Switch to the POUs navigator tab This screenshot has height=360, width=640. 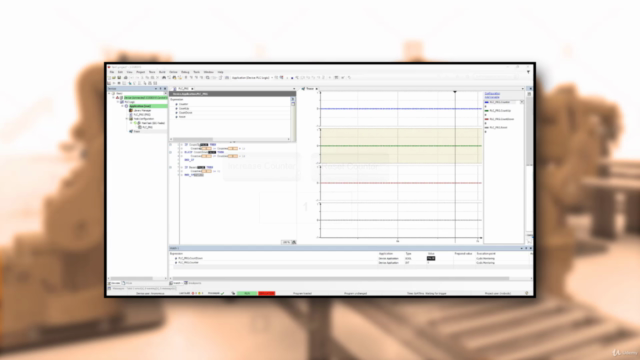point(127,283)
